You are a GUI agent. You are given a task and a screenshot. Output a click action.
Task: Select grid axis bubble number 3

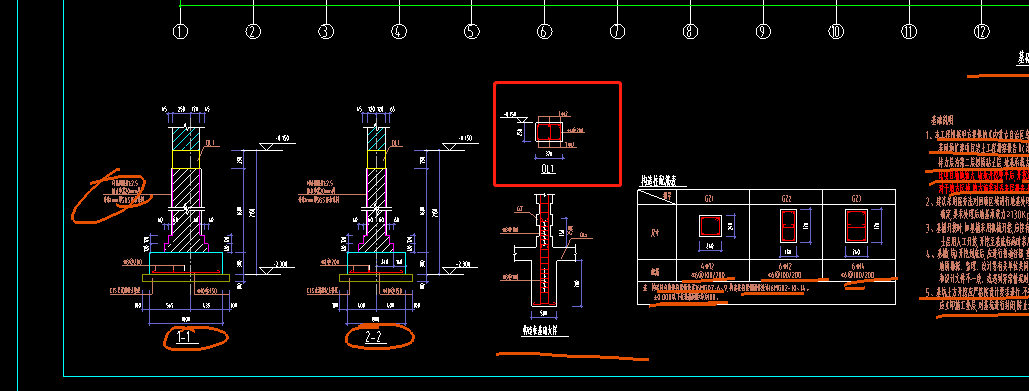coord(326,31)
